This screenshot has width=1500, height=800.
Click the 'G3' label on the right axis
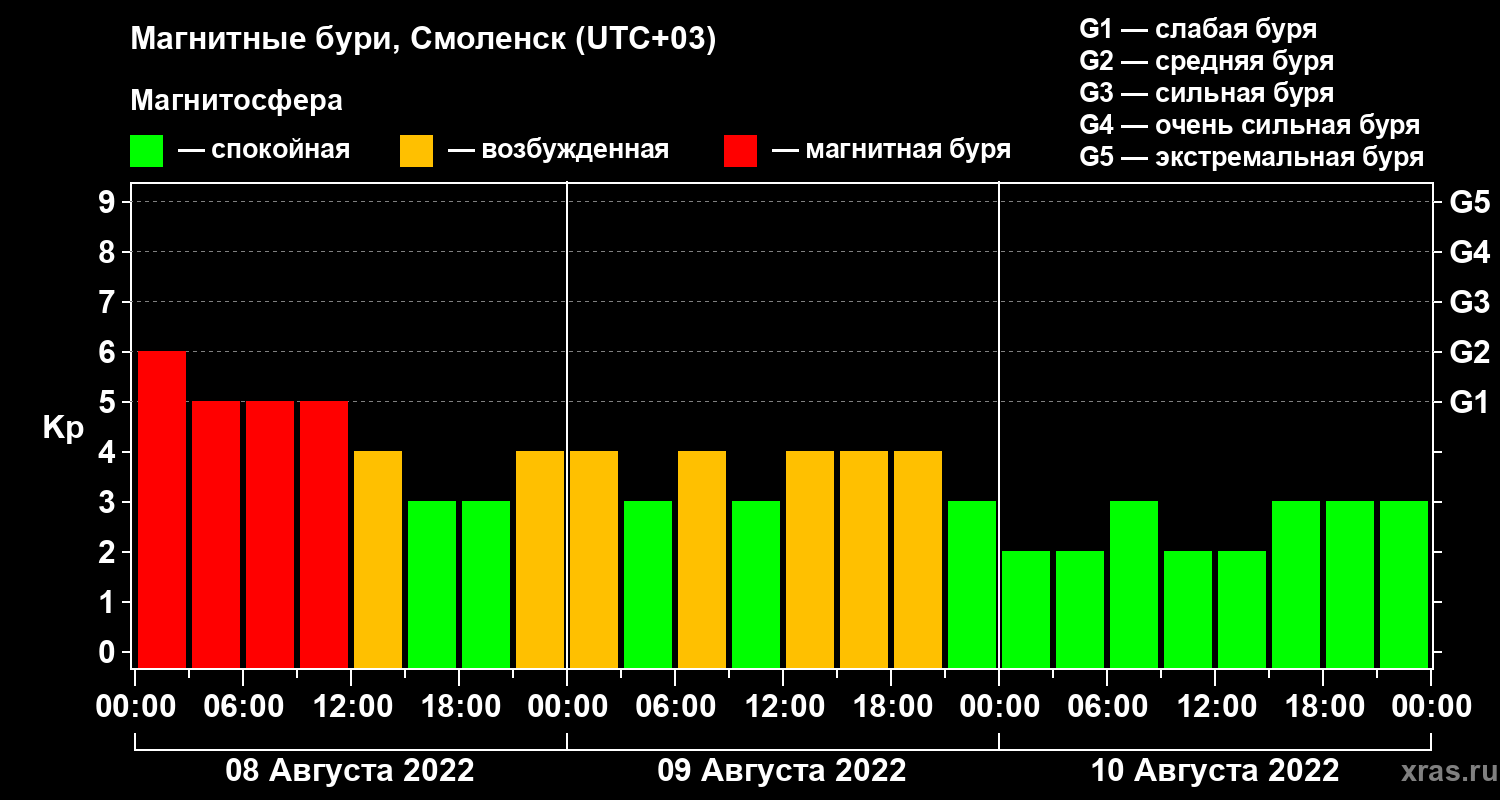[1470, 303]
